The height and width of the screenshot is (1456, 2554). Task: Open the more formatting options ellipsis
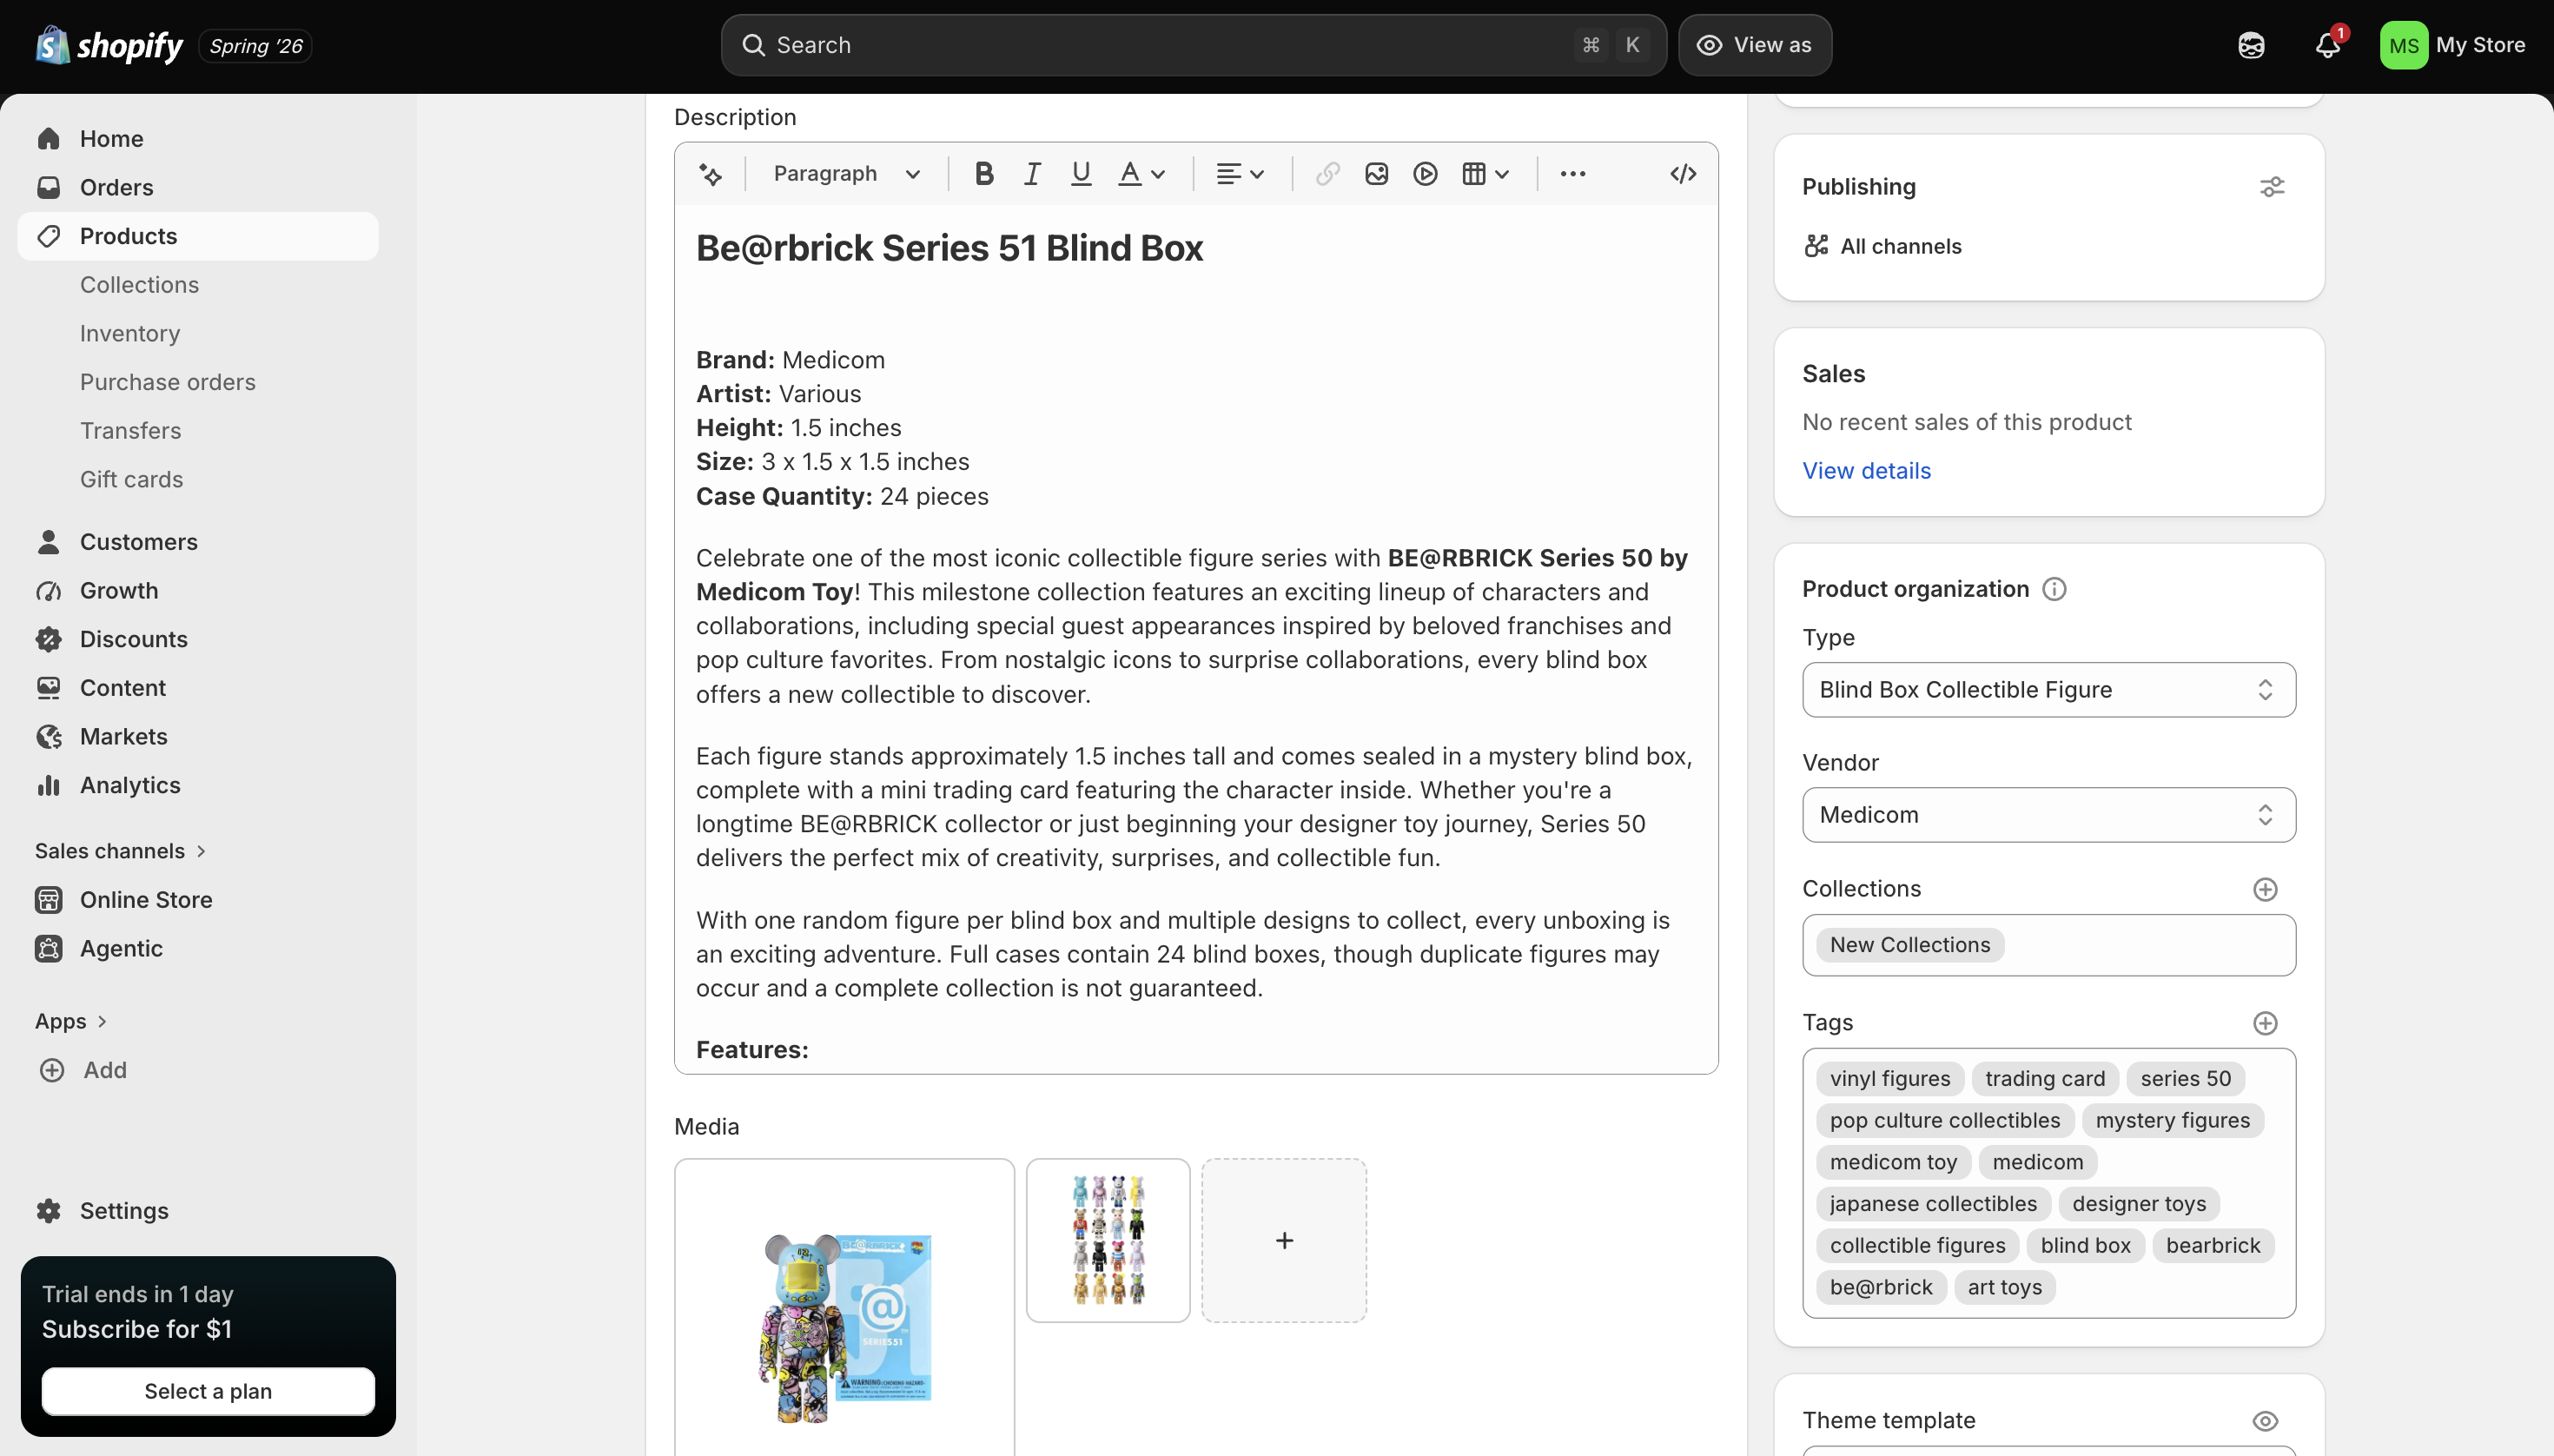point(1572,174)
